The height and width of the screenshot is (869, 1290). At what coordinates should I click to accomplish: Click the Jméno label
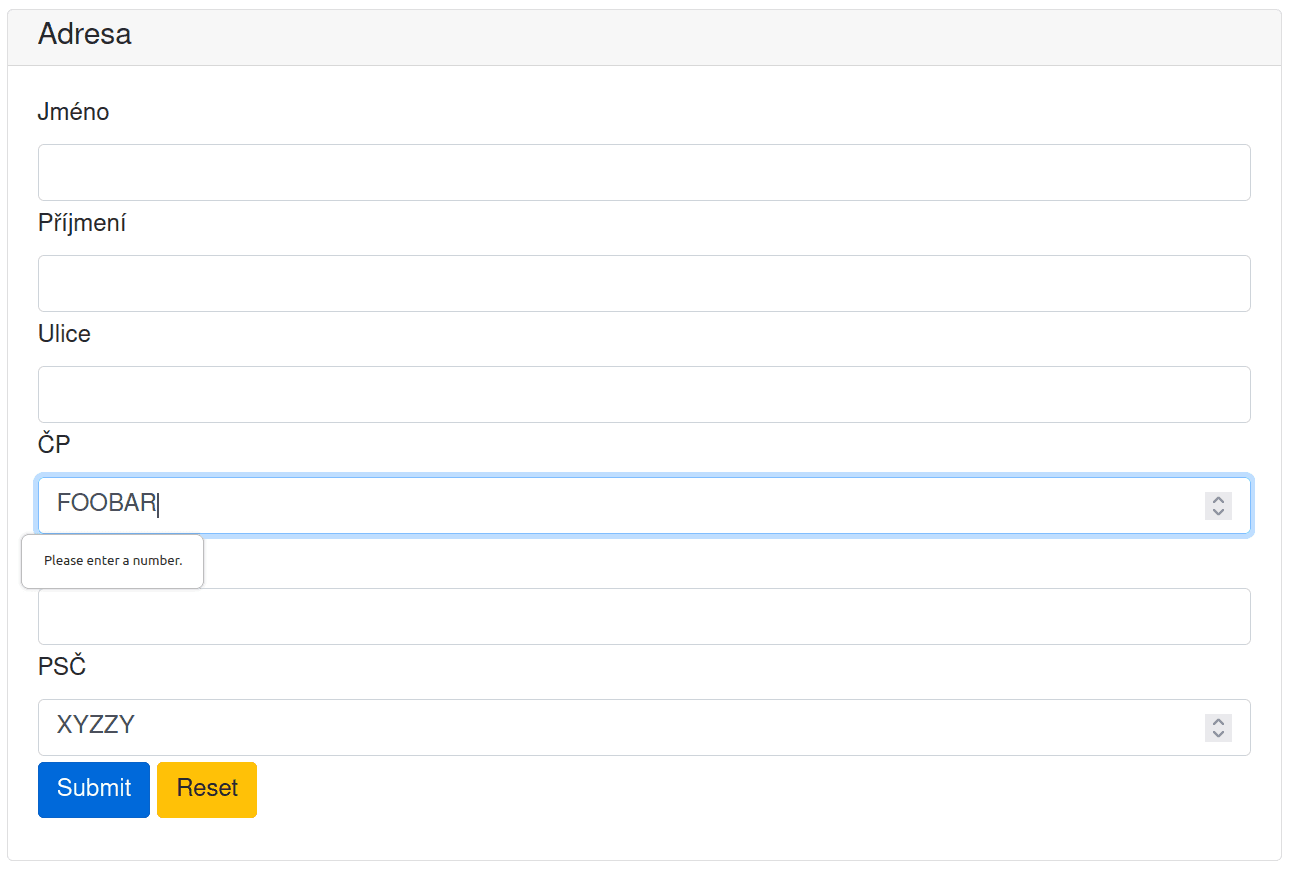(73, 112)
